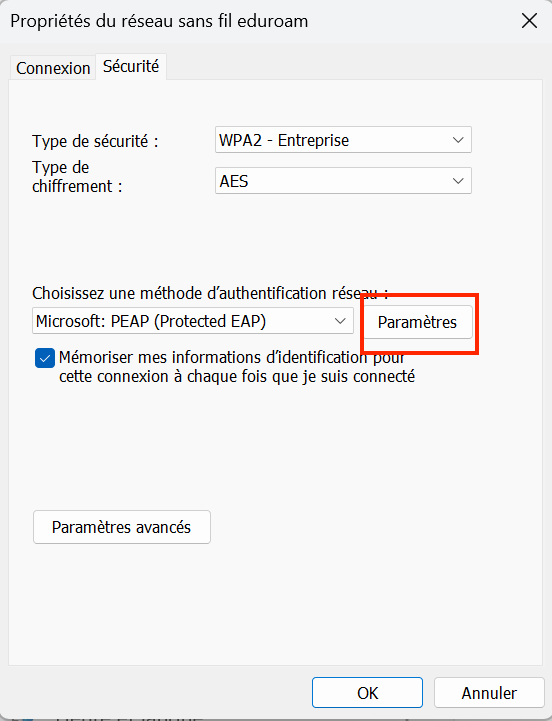Click the 'Type de sécurité :' label

tap(95, 141)
